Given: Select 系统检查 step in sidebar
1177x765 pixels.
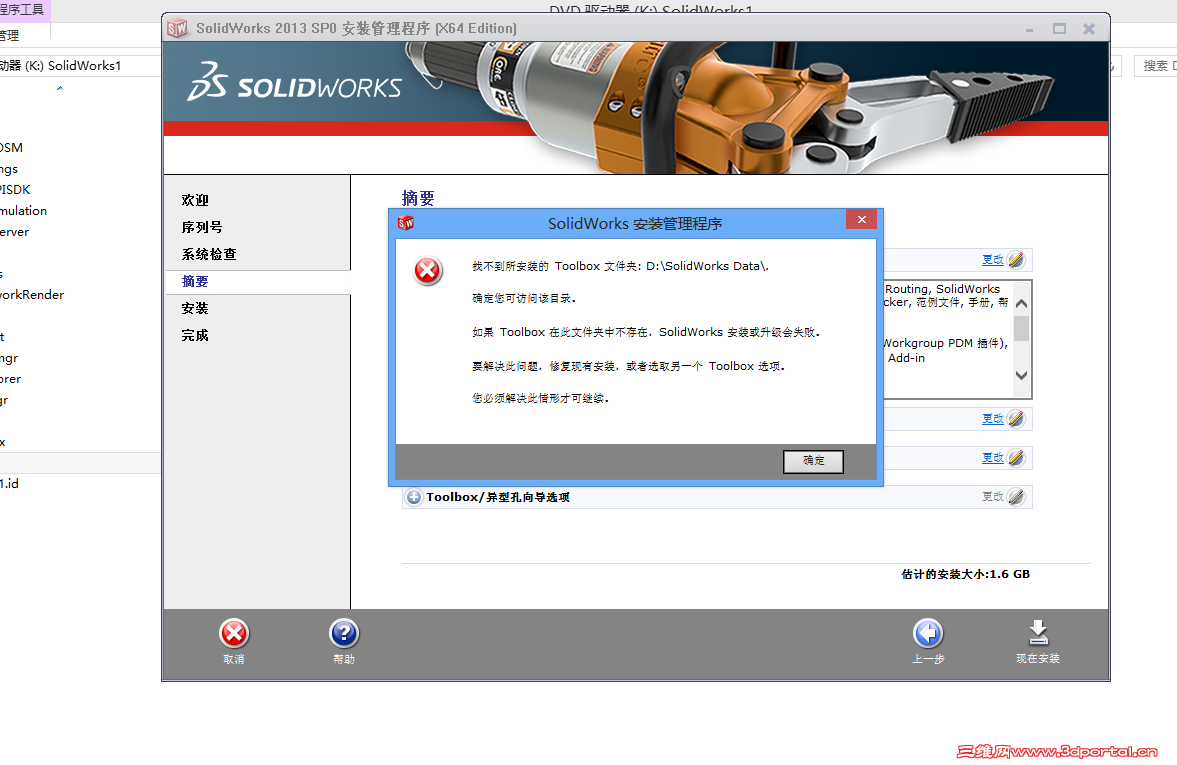Looking at the screenshot, I should point(209,254).
